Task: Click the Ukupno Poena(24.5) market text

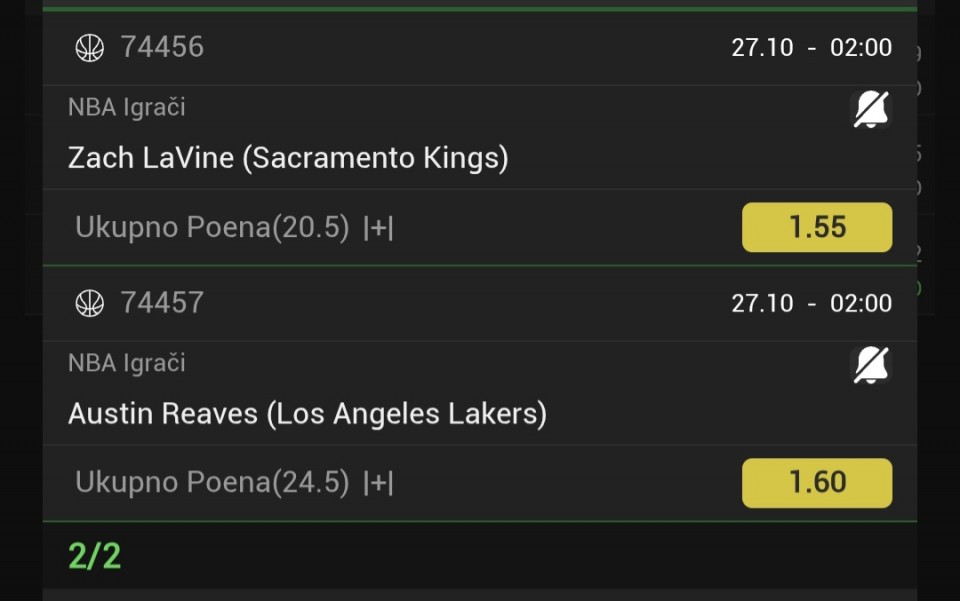Action: click(x=212, y=483)
